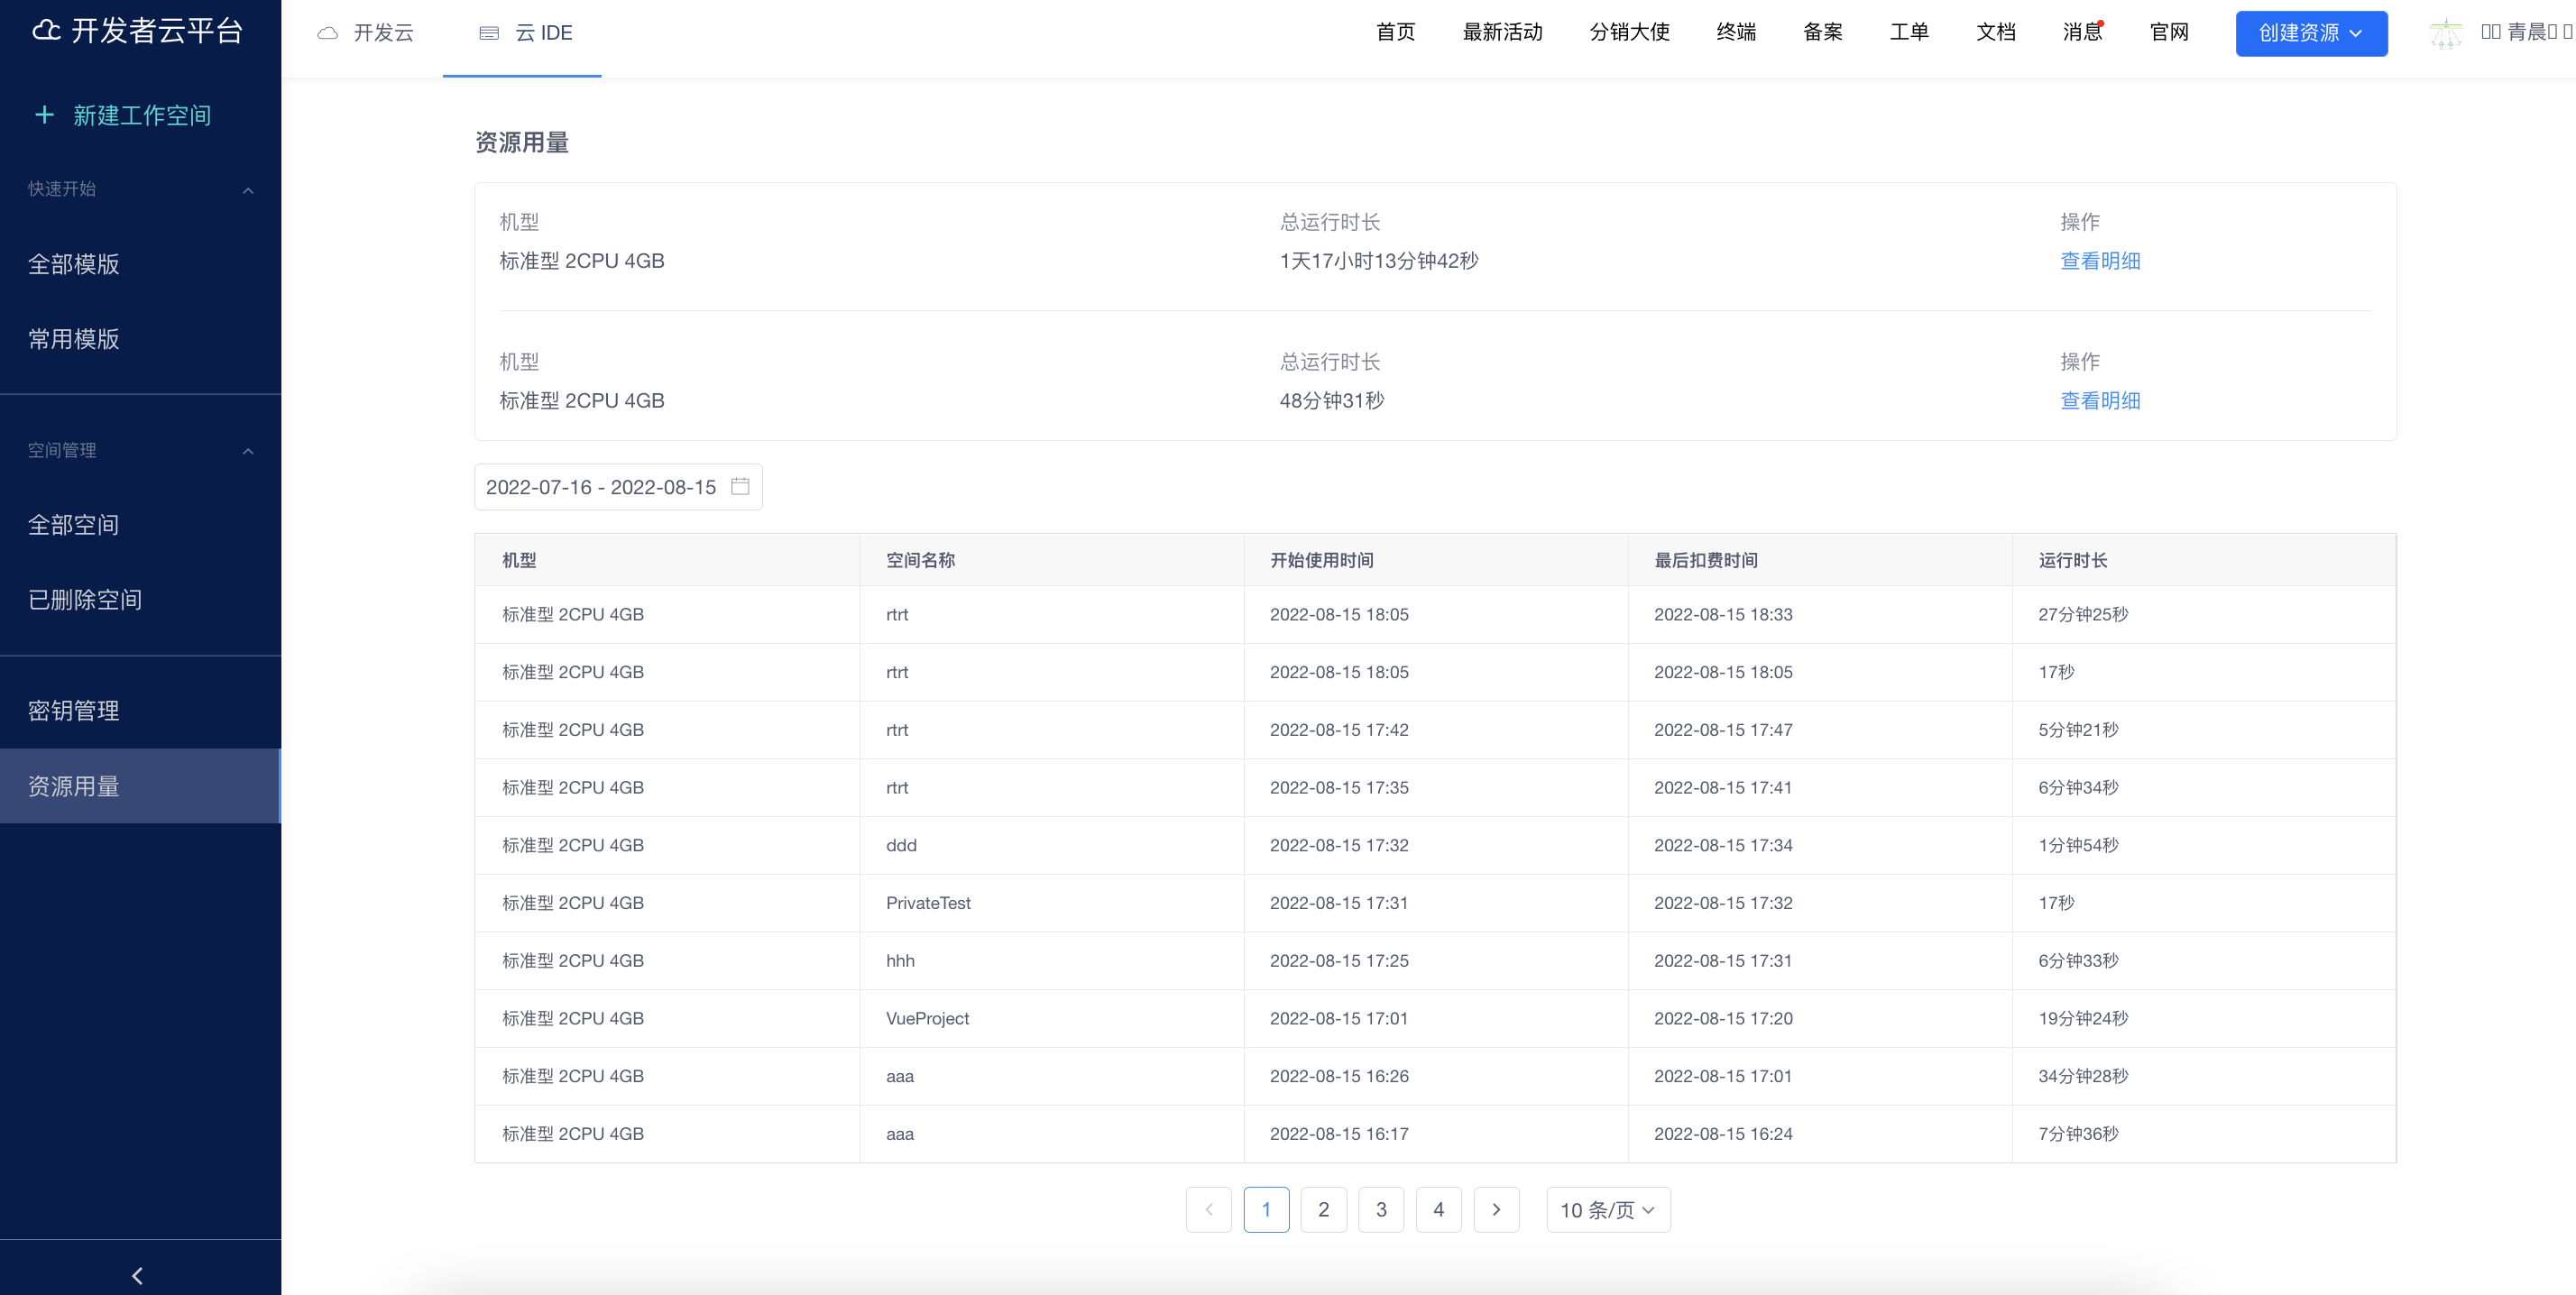
Task: Click the previous page arrow in pagination
Action: click(x=1208, y=1209)
